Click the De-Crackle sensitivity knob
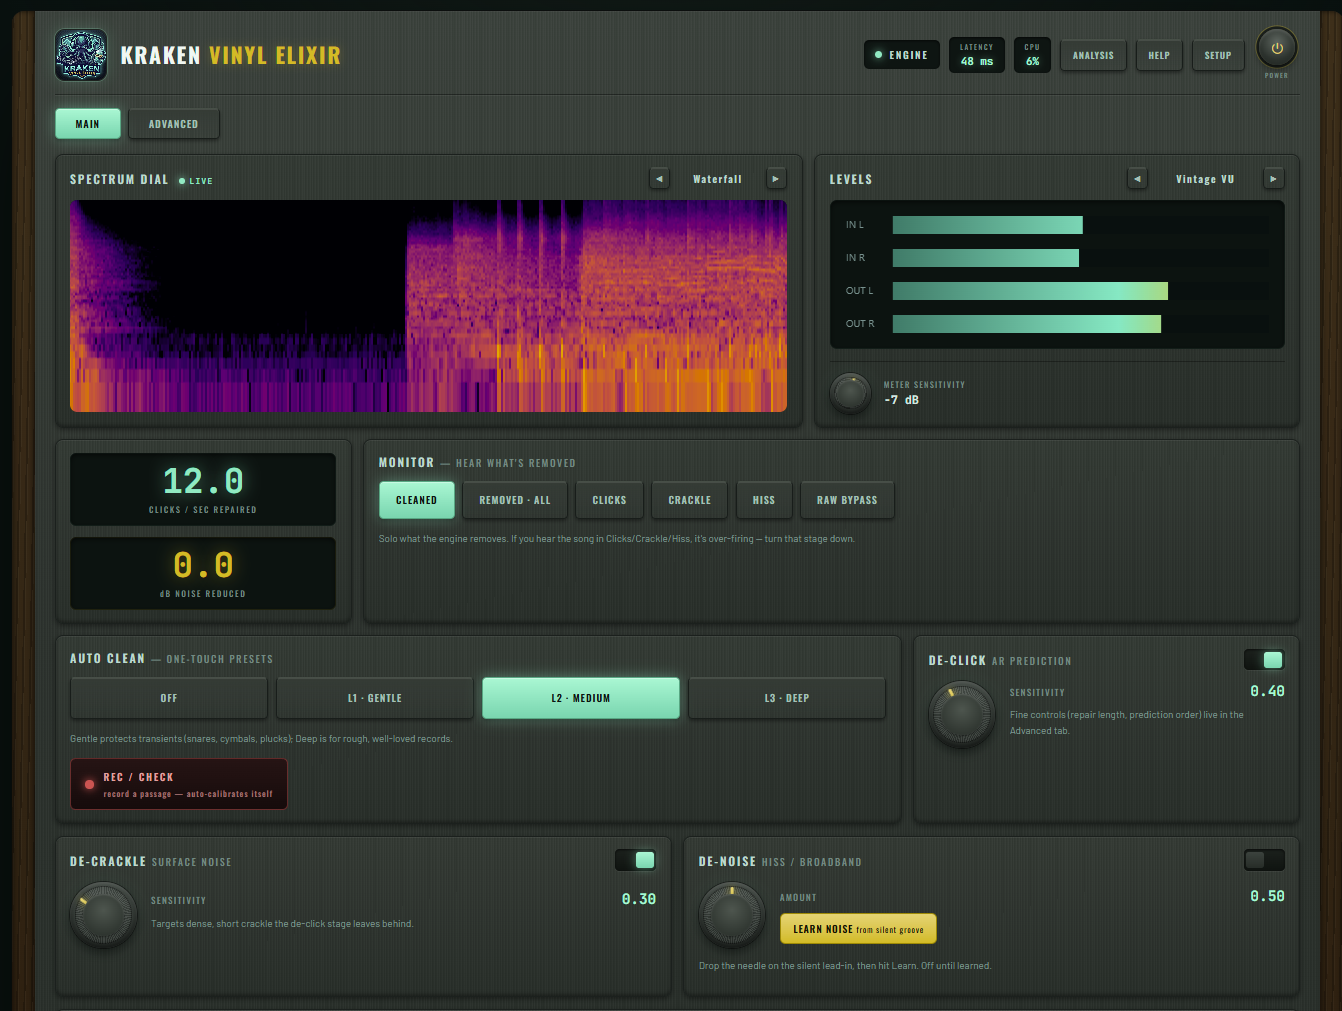The image size is (1342, 1011). point(103,915)
